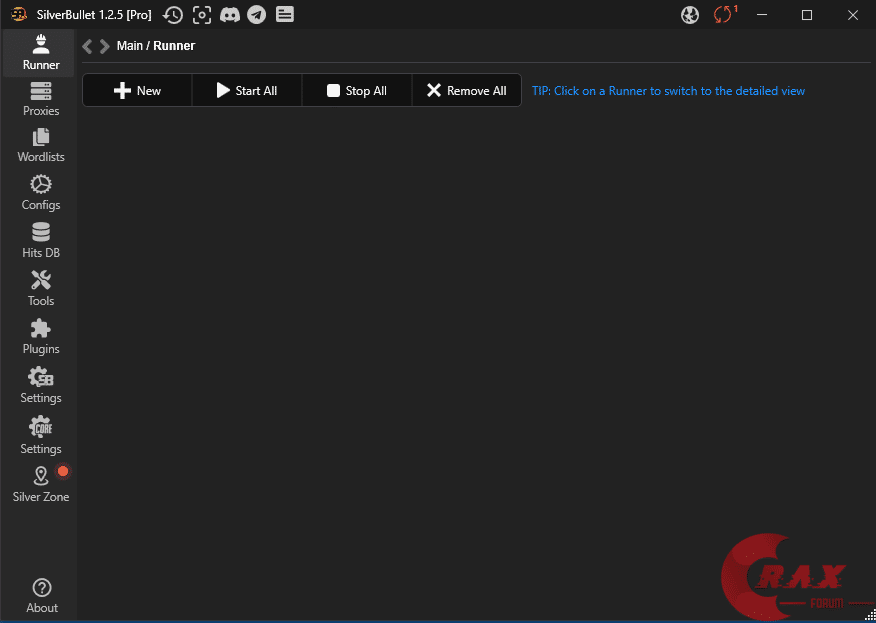This screenshot has width=876, height=623.
Task: Click the Main breadcrumb
Action: [130, 46]
